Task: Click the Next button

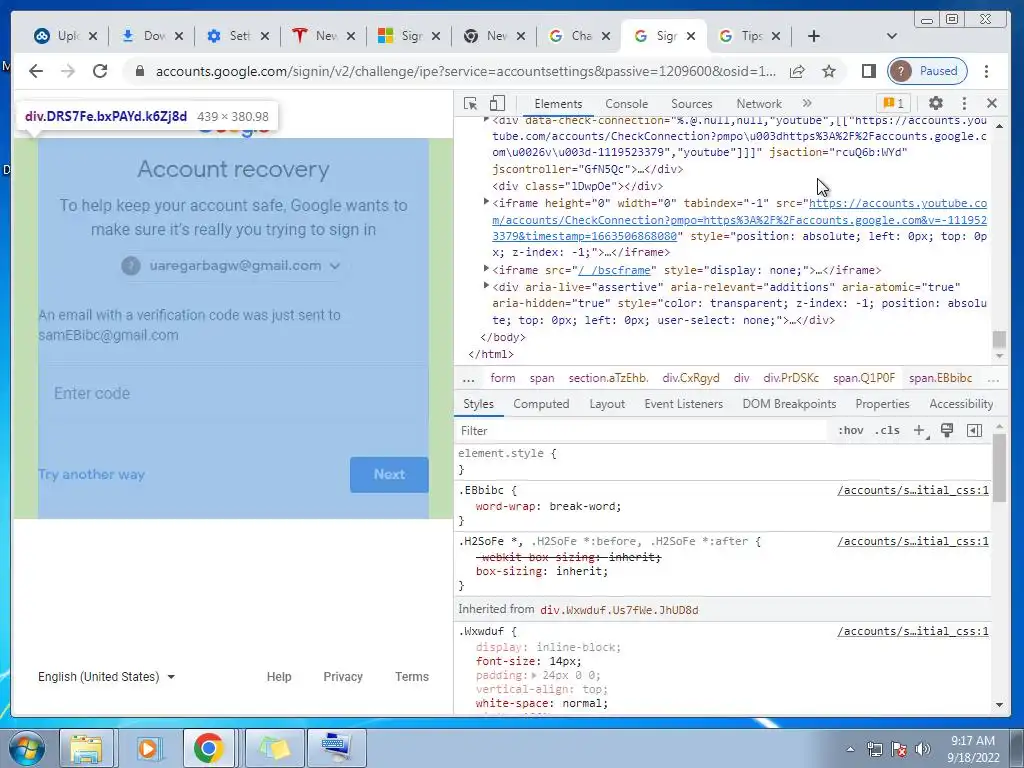Action: click(x=389, y=475)
